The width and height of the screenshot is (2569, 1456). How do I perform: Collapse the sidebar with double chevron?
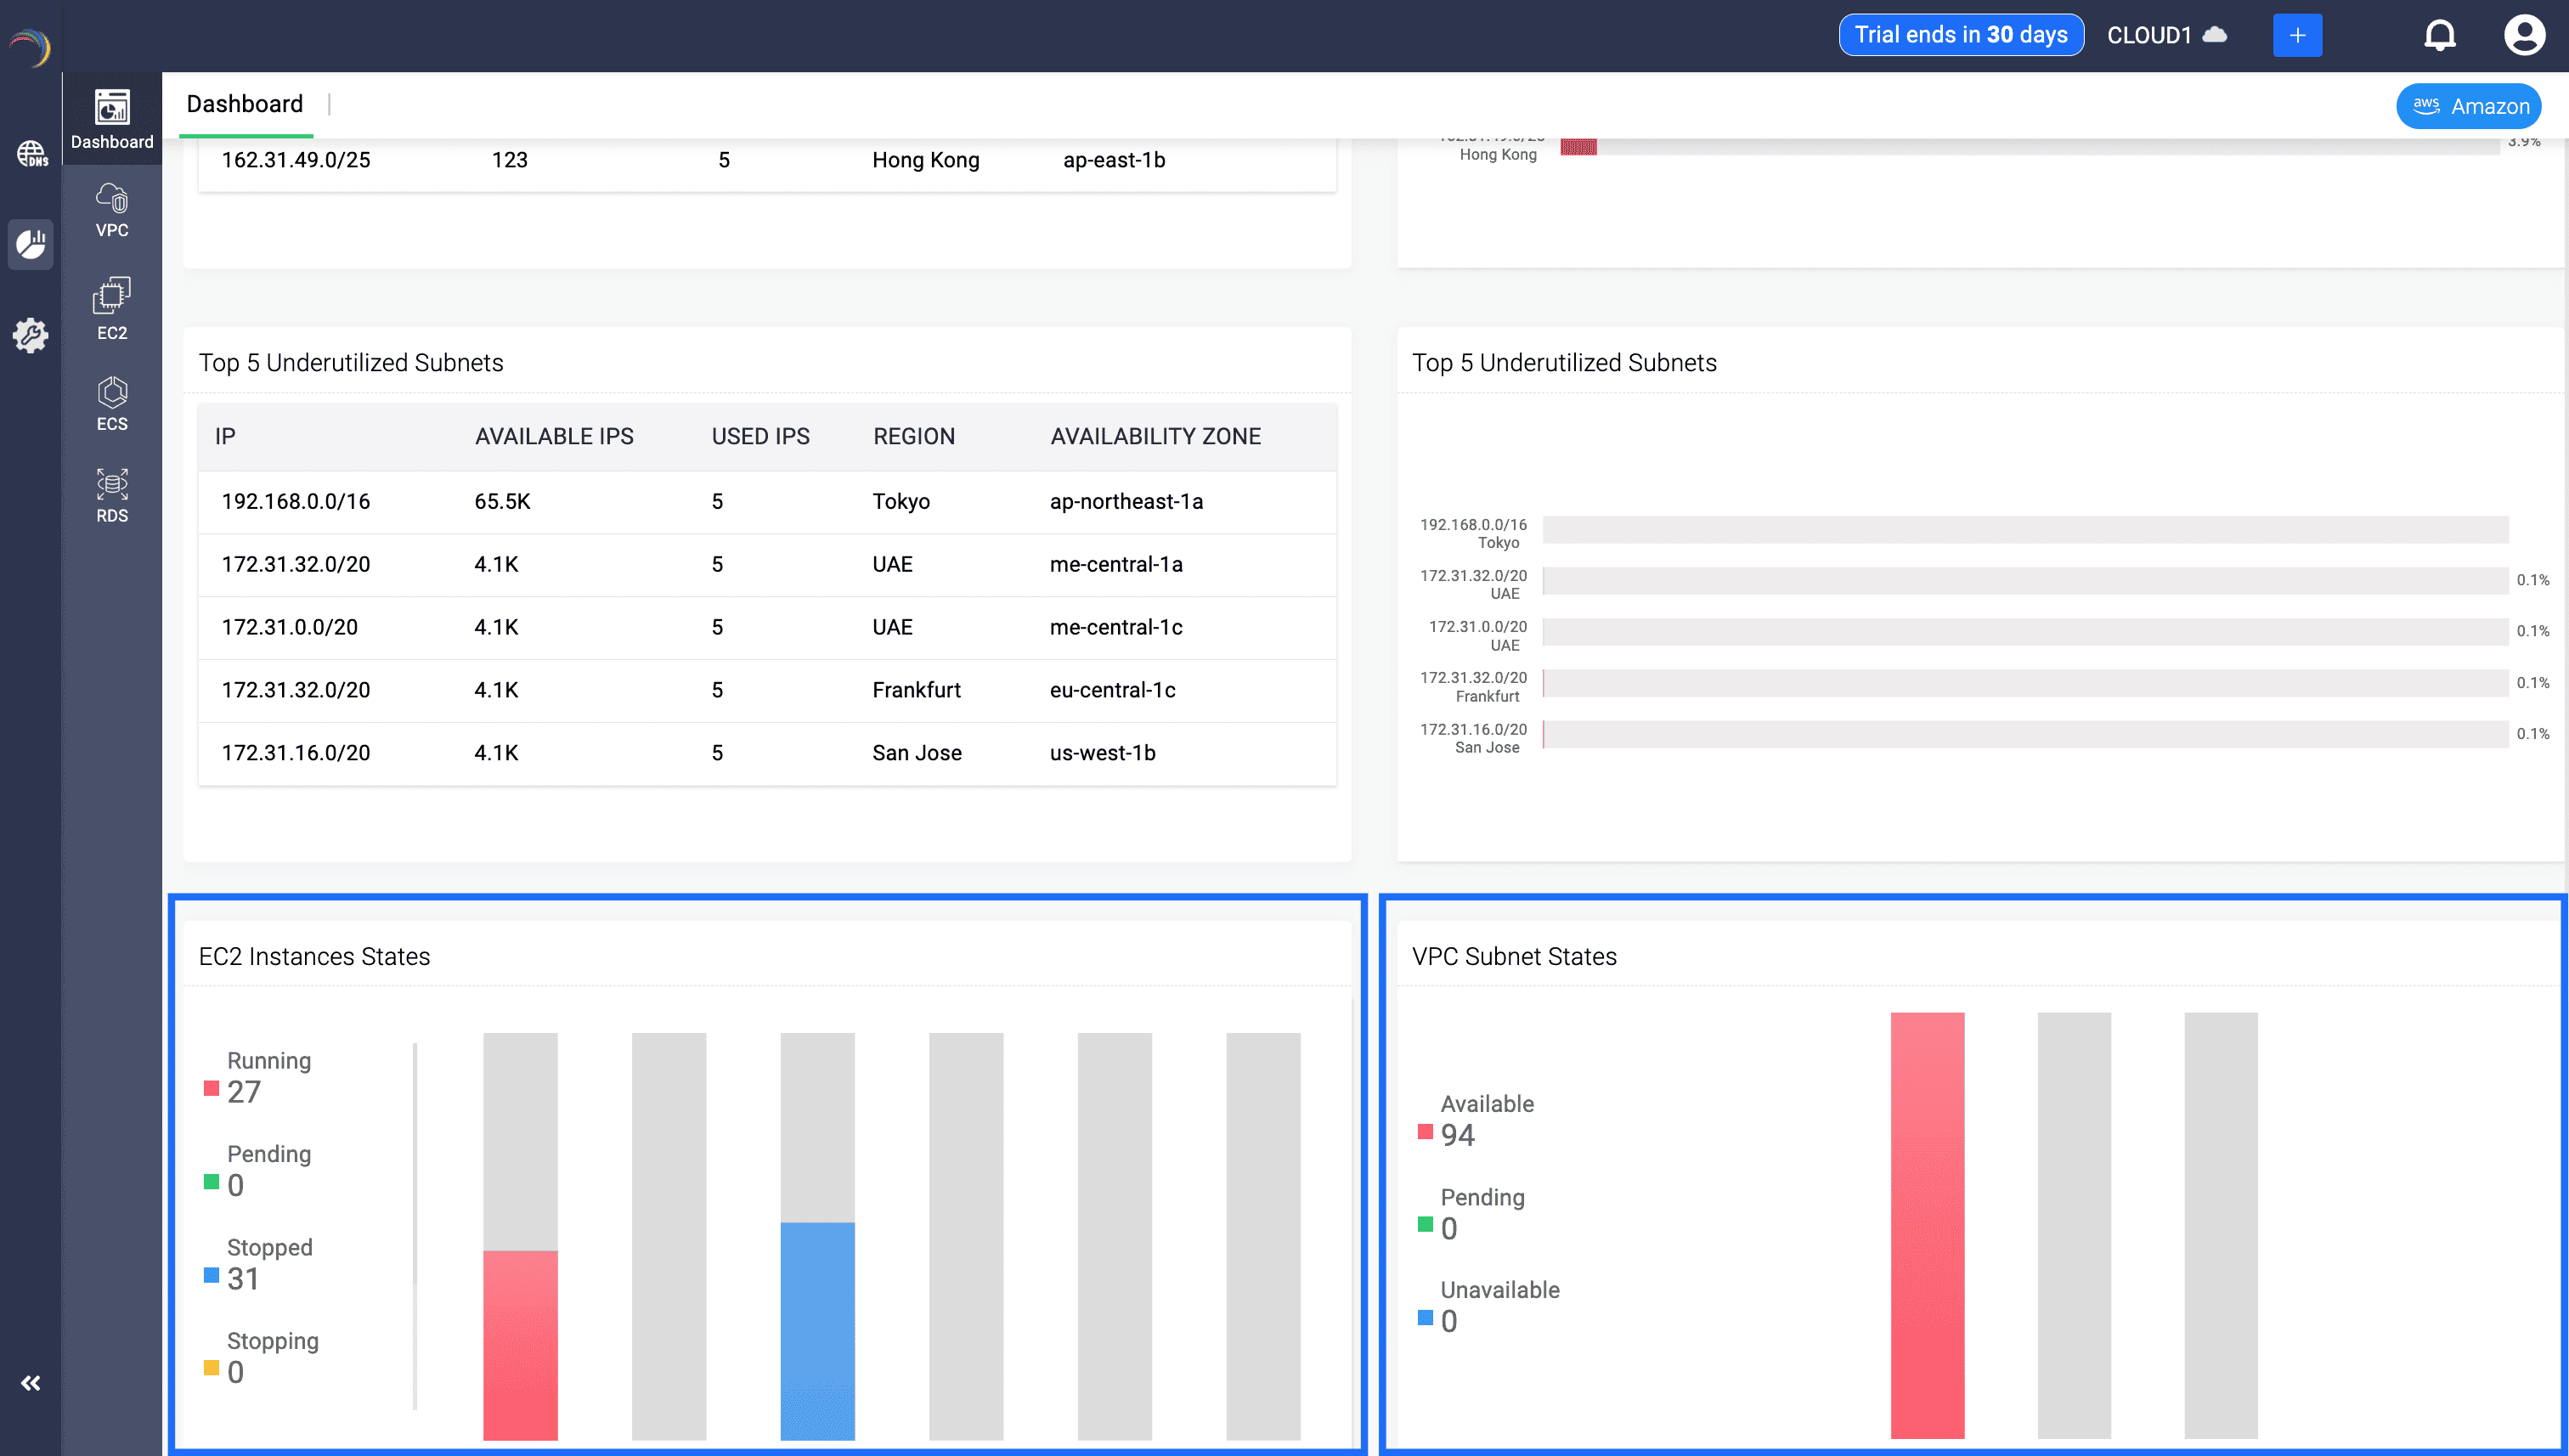(31, 1383)
